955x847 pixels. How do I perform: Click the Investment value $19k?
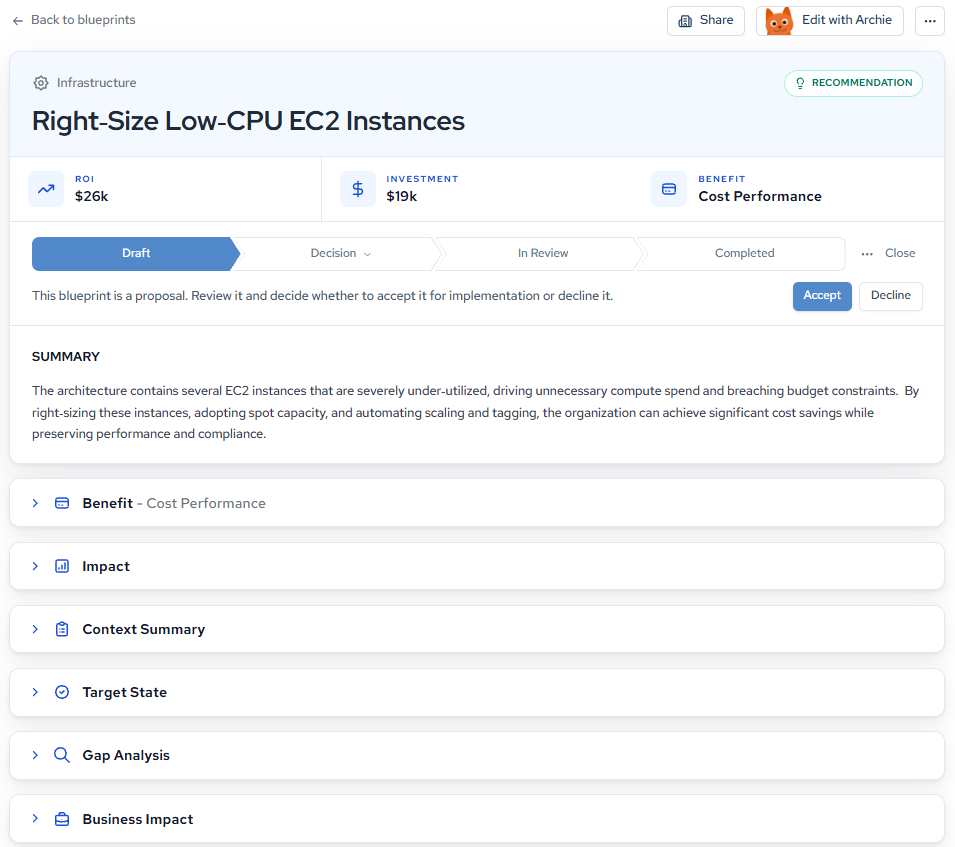pos(401,196)
